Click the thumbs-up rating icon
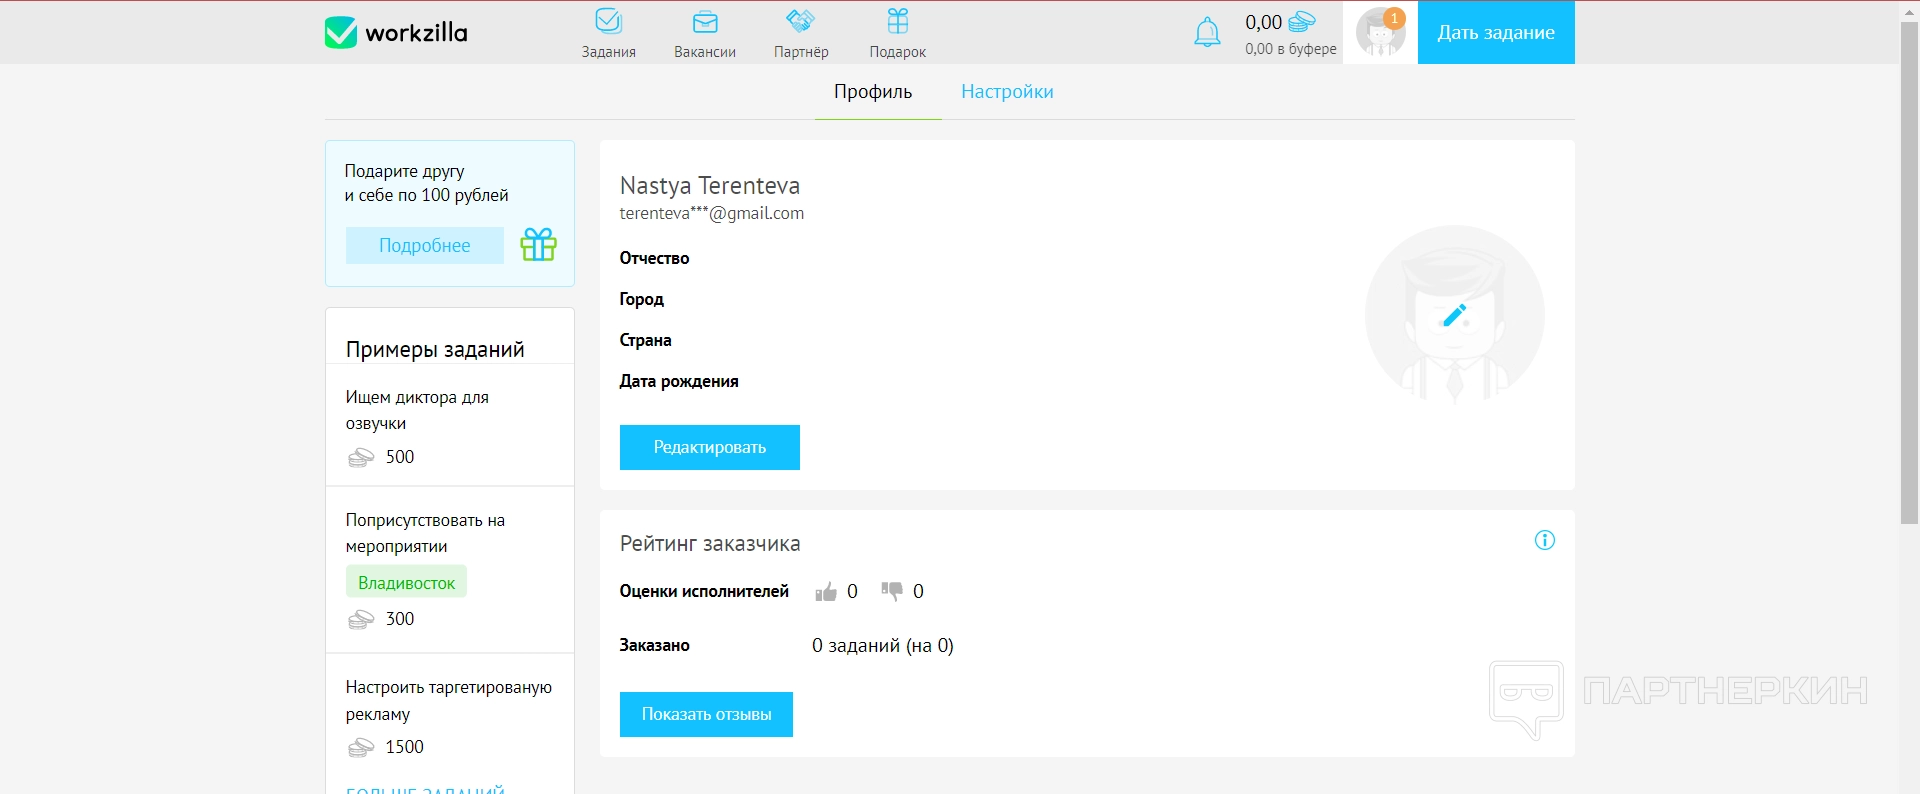Viewport: 1920px width, 794px height. [x=826, y=591]
